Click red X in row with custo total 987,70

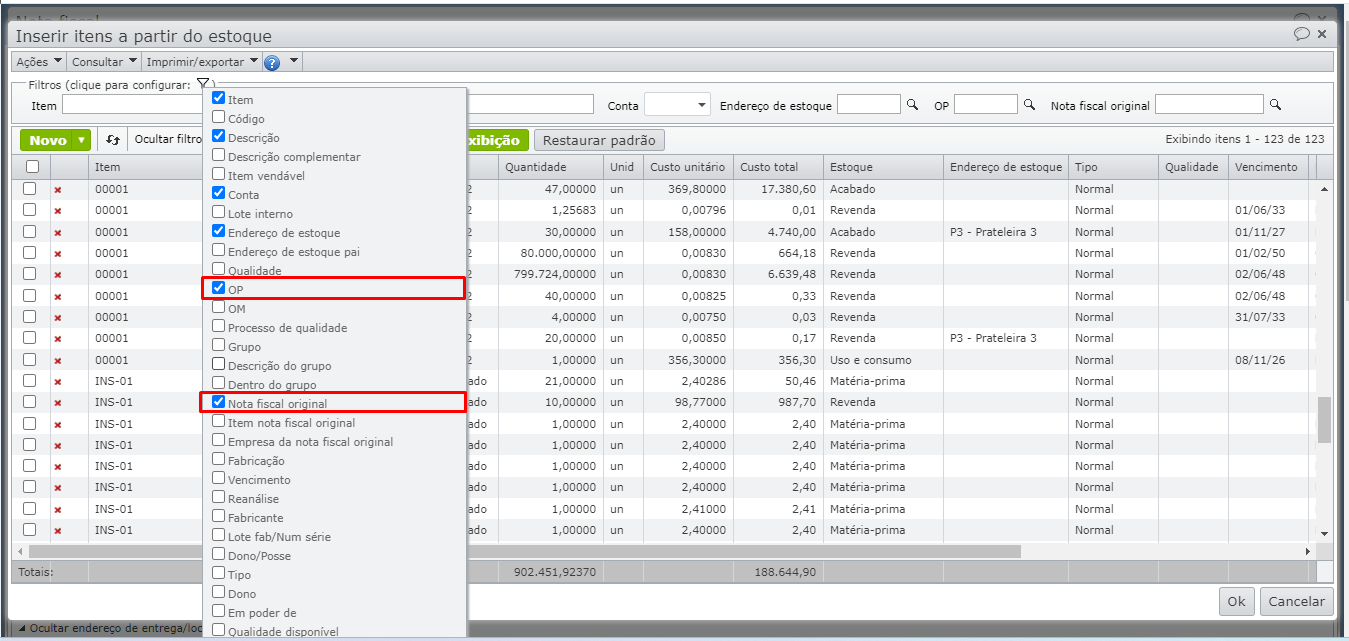[x=58, y=402]
